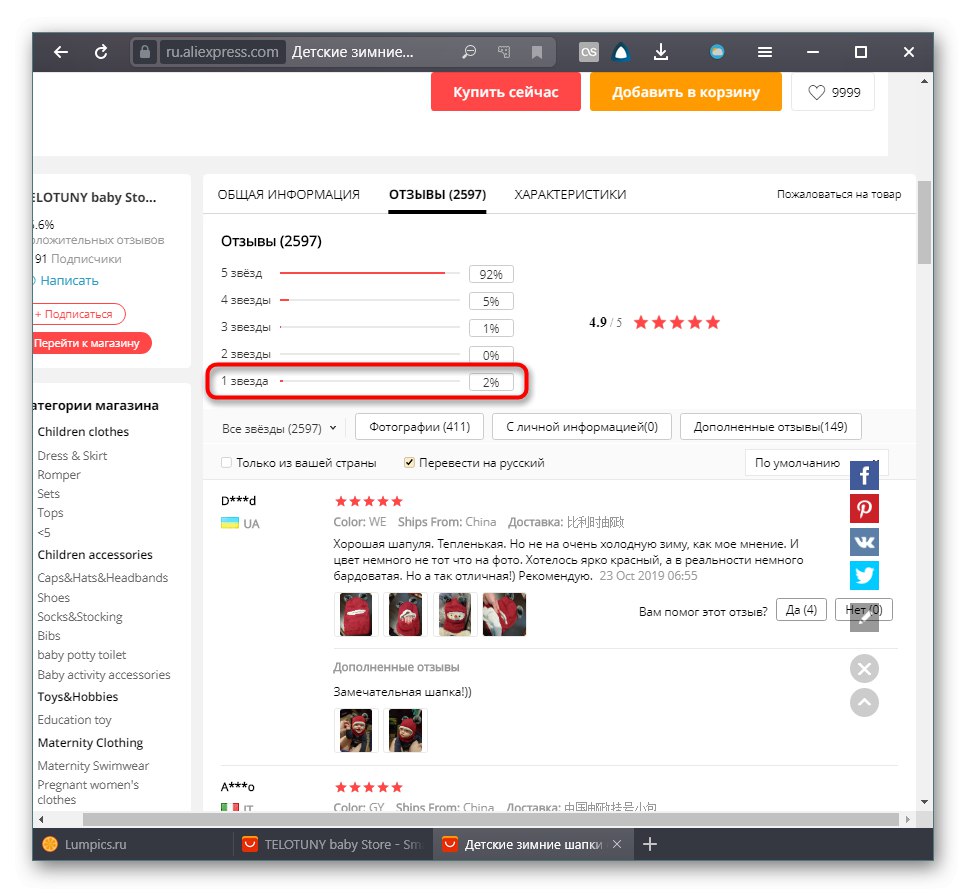This screenshot has width=966, height=893.
Task: Share the product on VK
Action: click(864, 542)
